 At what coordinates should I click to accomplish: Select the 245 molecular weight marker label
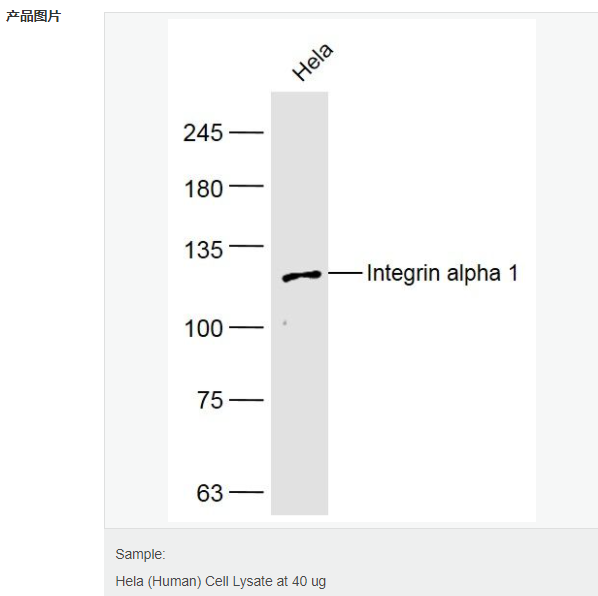(x=203, y=133)
